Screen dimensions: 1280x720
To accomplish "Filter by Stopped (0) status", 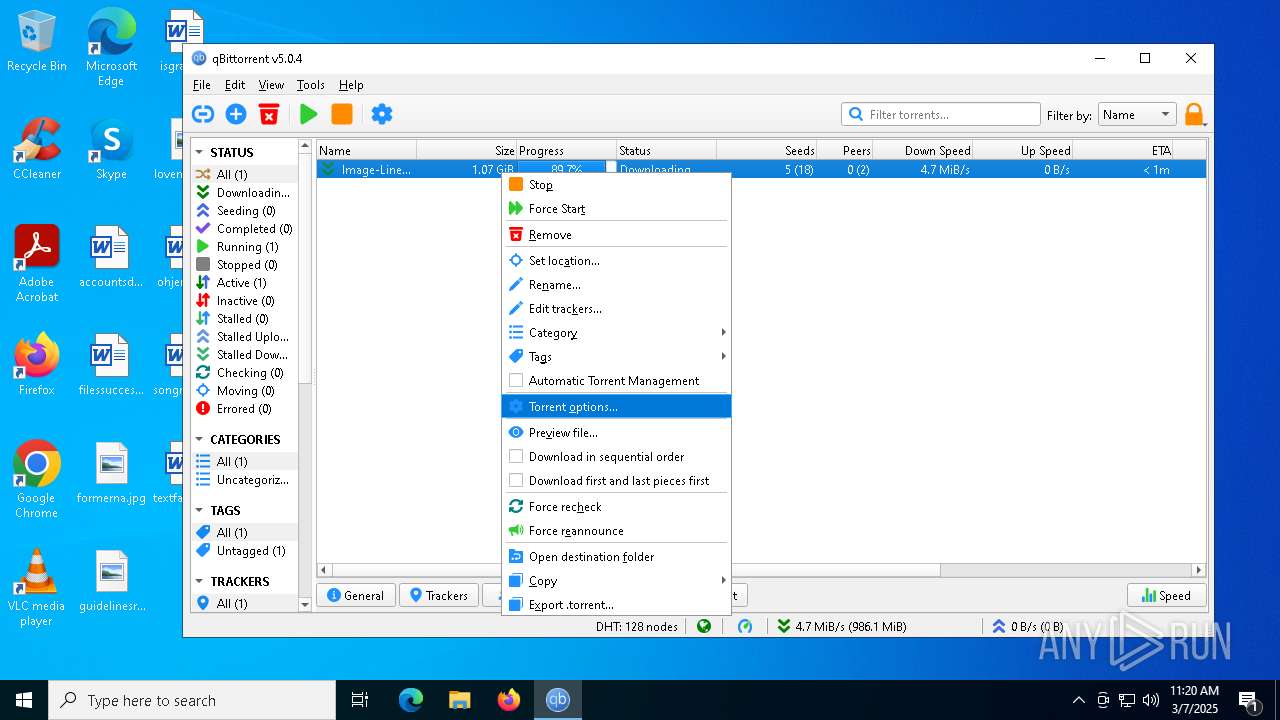I will (245, 264).
